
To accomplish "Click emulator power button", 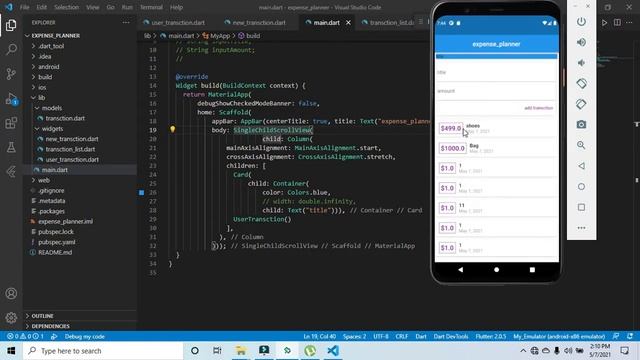I will 581,22.
